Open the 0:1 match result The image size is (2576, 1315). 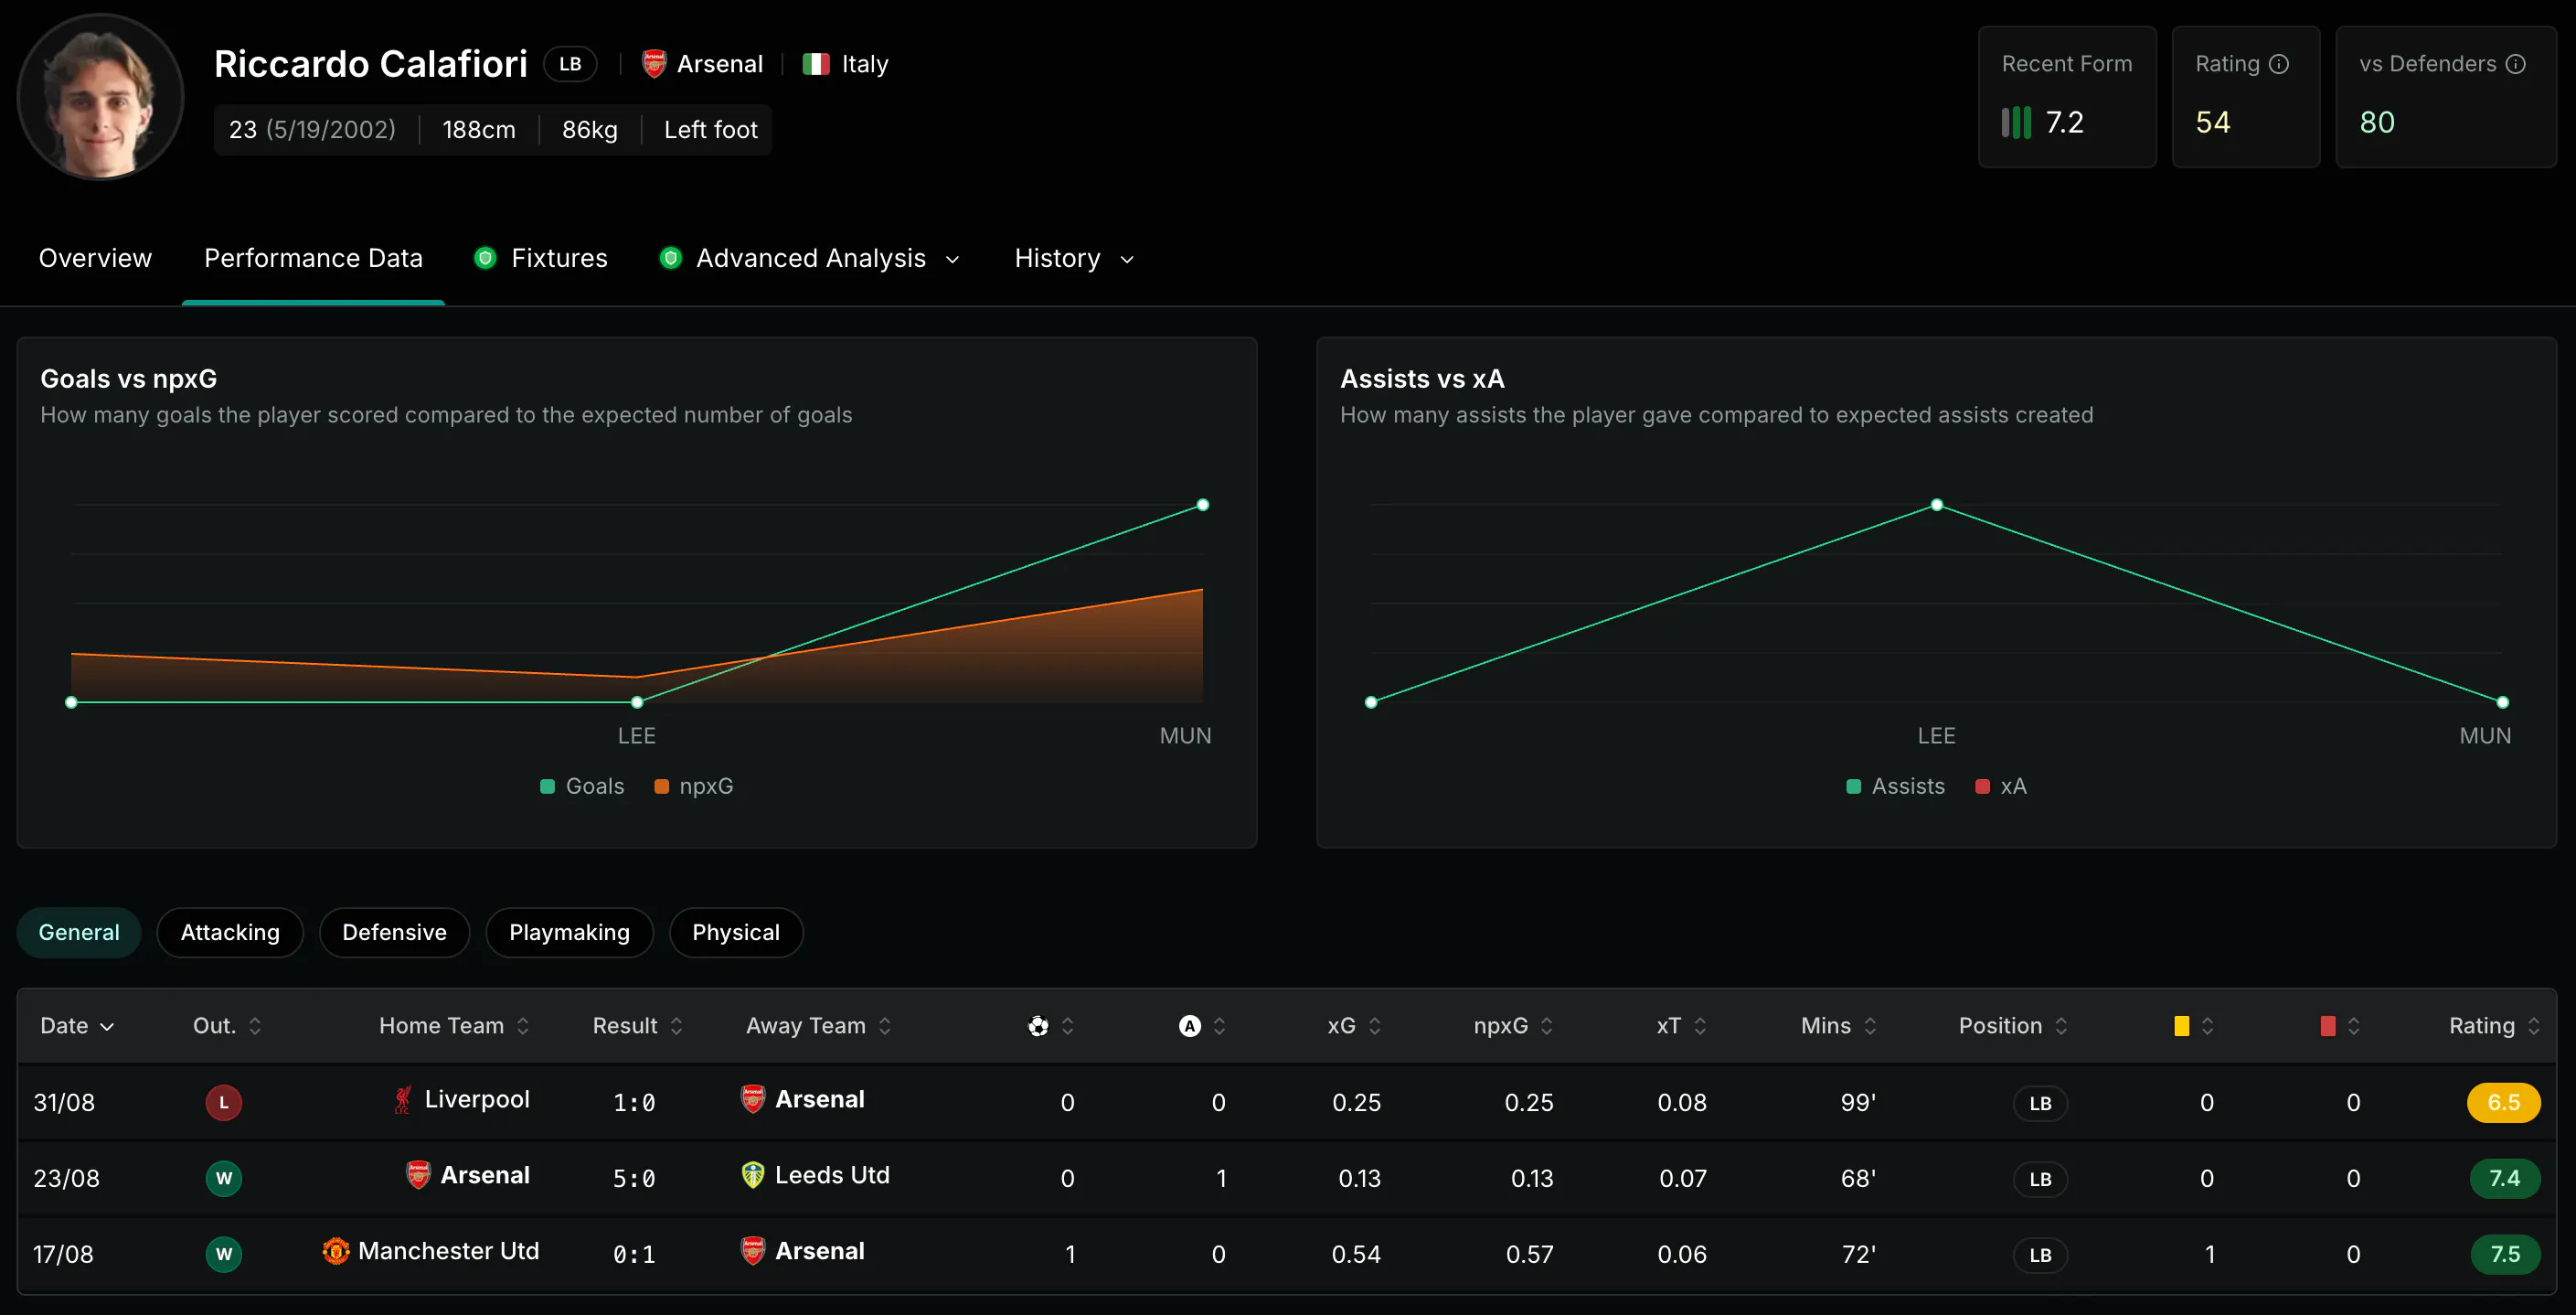634,1255
